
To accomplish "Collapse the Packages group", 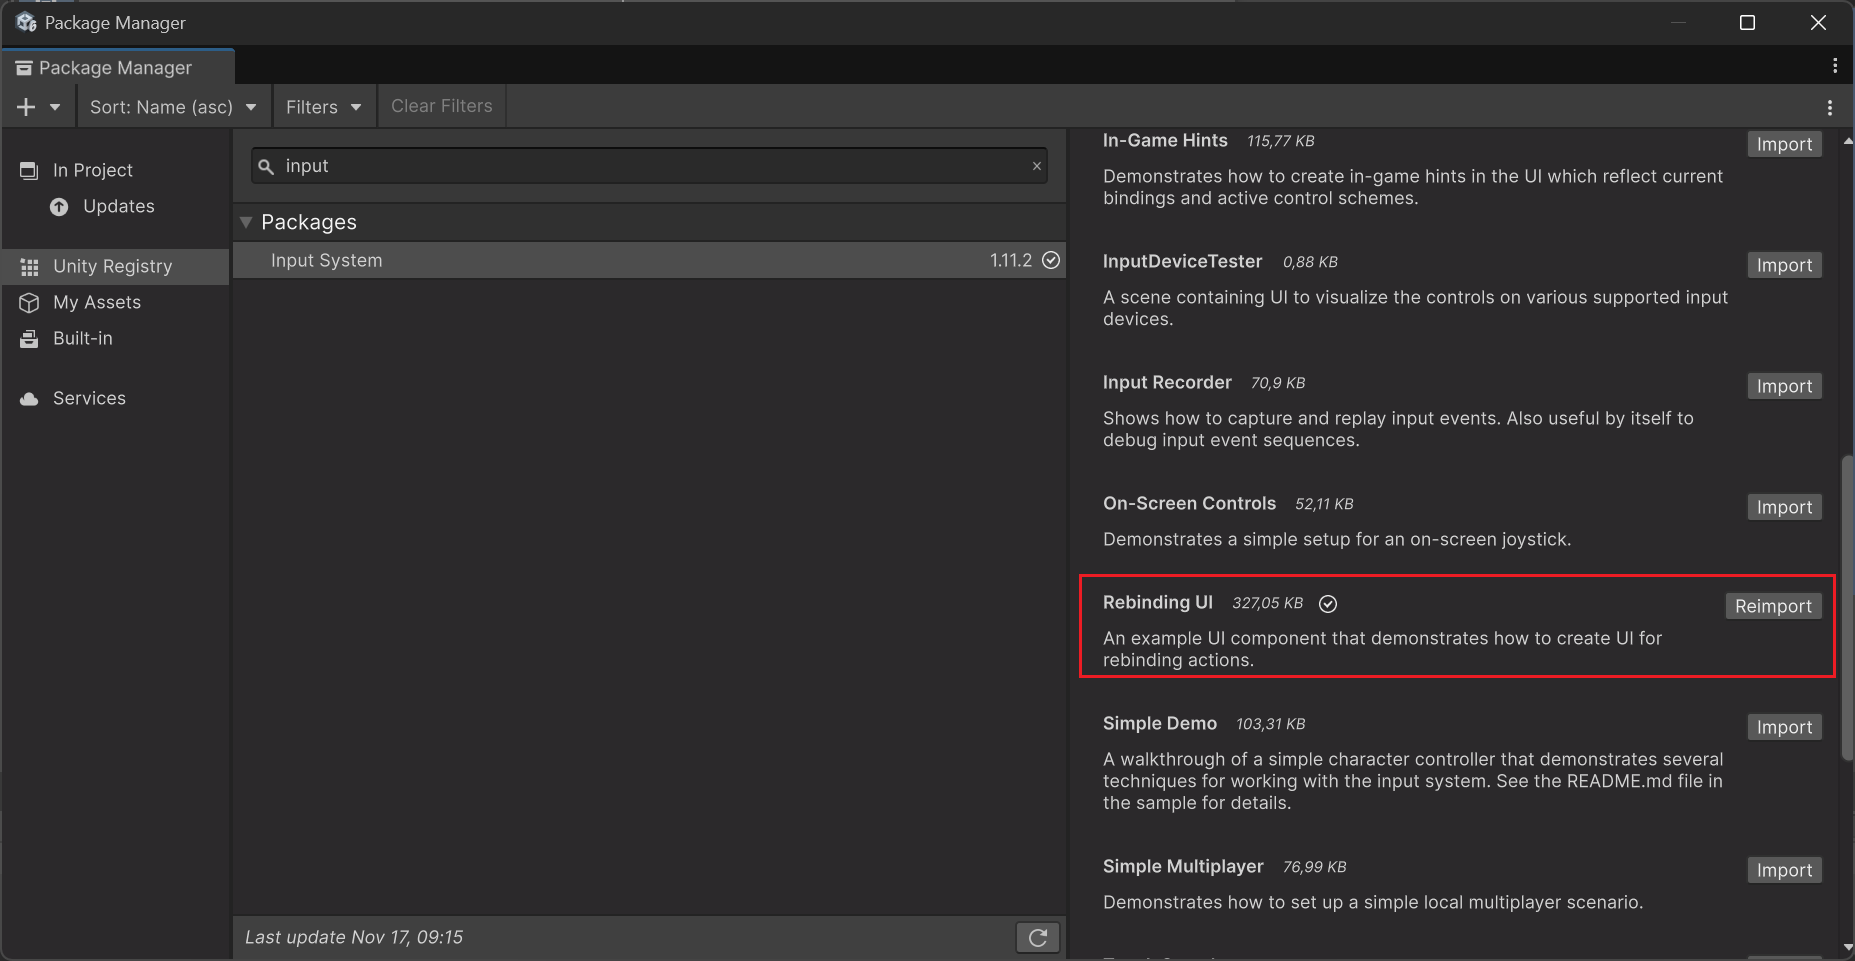I will [246, 222].
